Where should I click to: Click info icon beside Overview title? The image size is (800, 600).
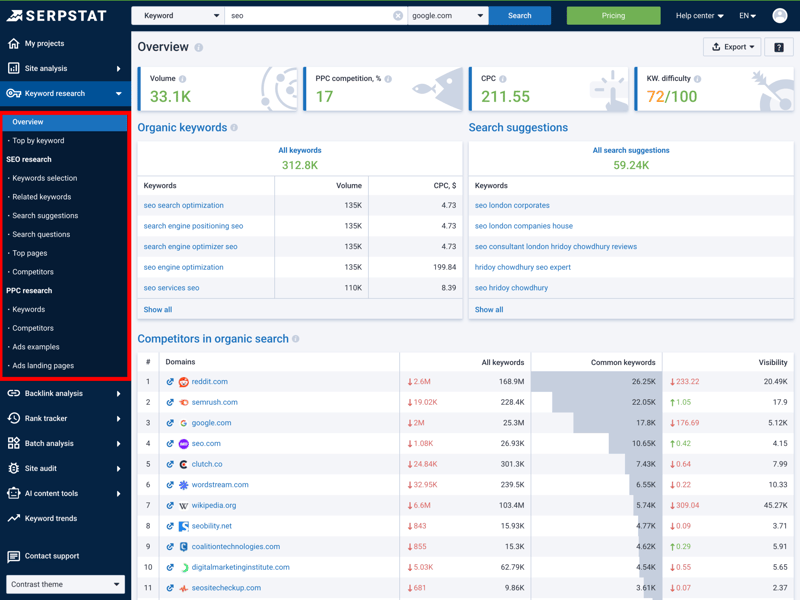pos(199,48)
